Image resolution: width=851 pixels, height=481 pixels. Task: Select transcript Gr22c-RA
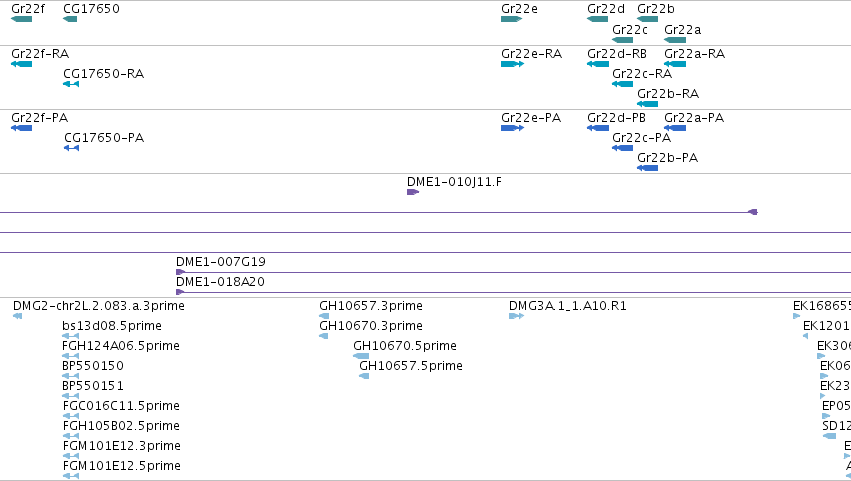point(623,84)
